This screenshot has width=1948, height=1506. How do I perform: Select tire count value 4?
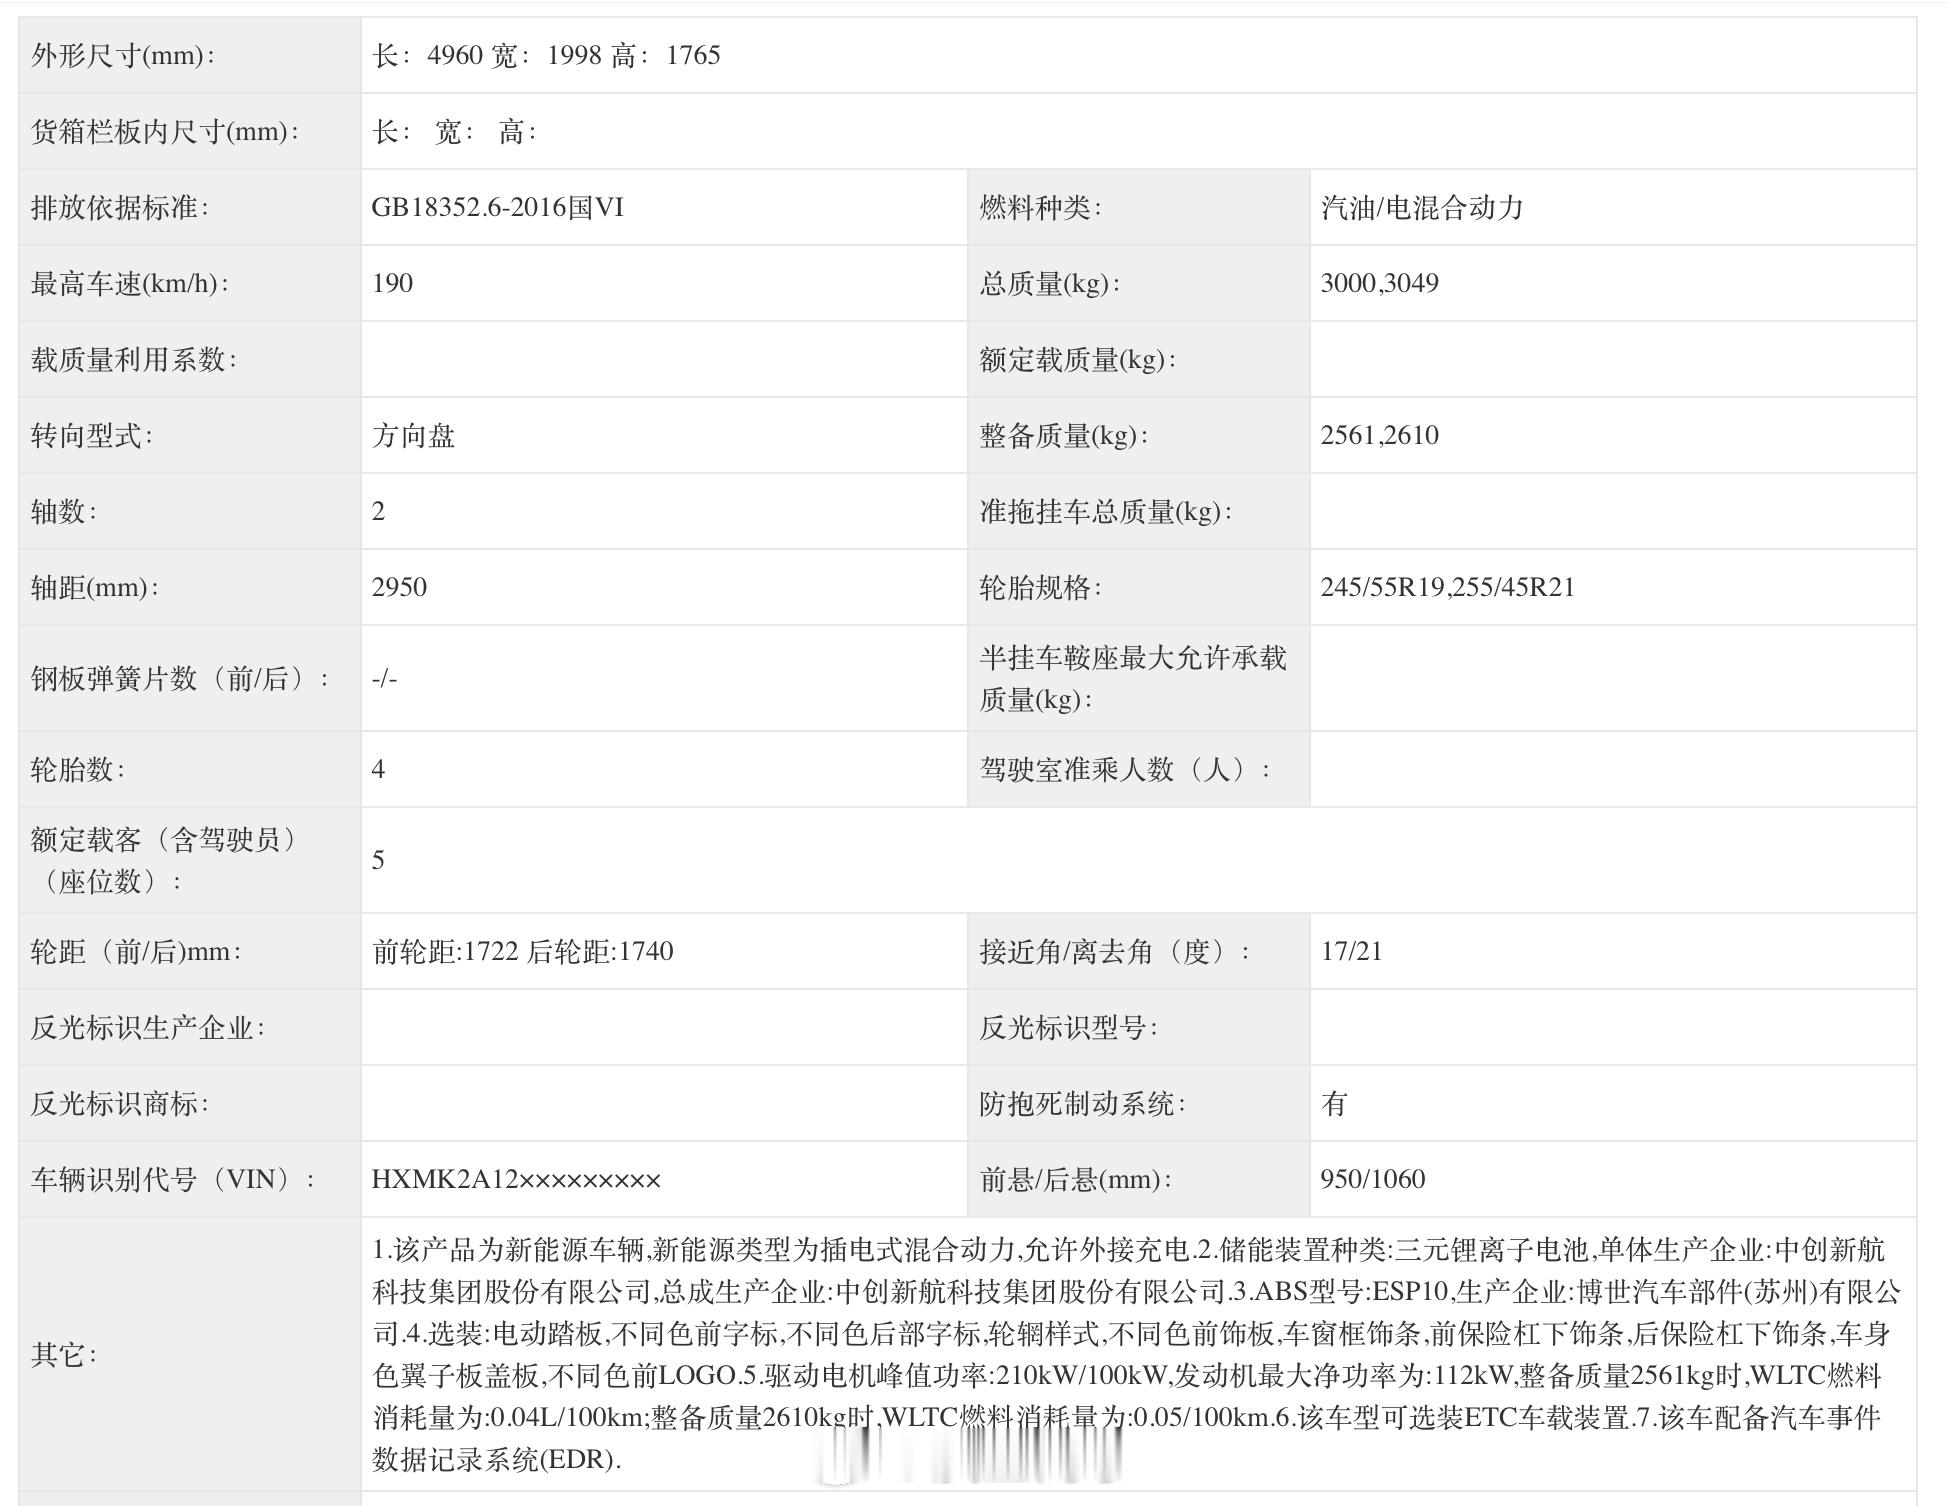(378, 769)
